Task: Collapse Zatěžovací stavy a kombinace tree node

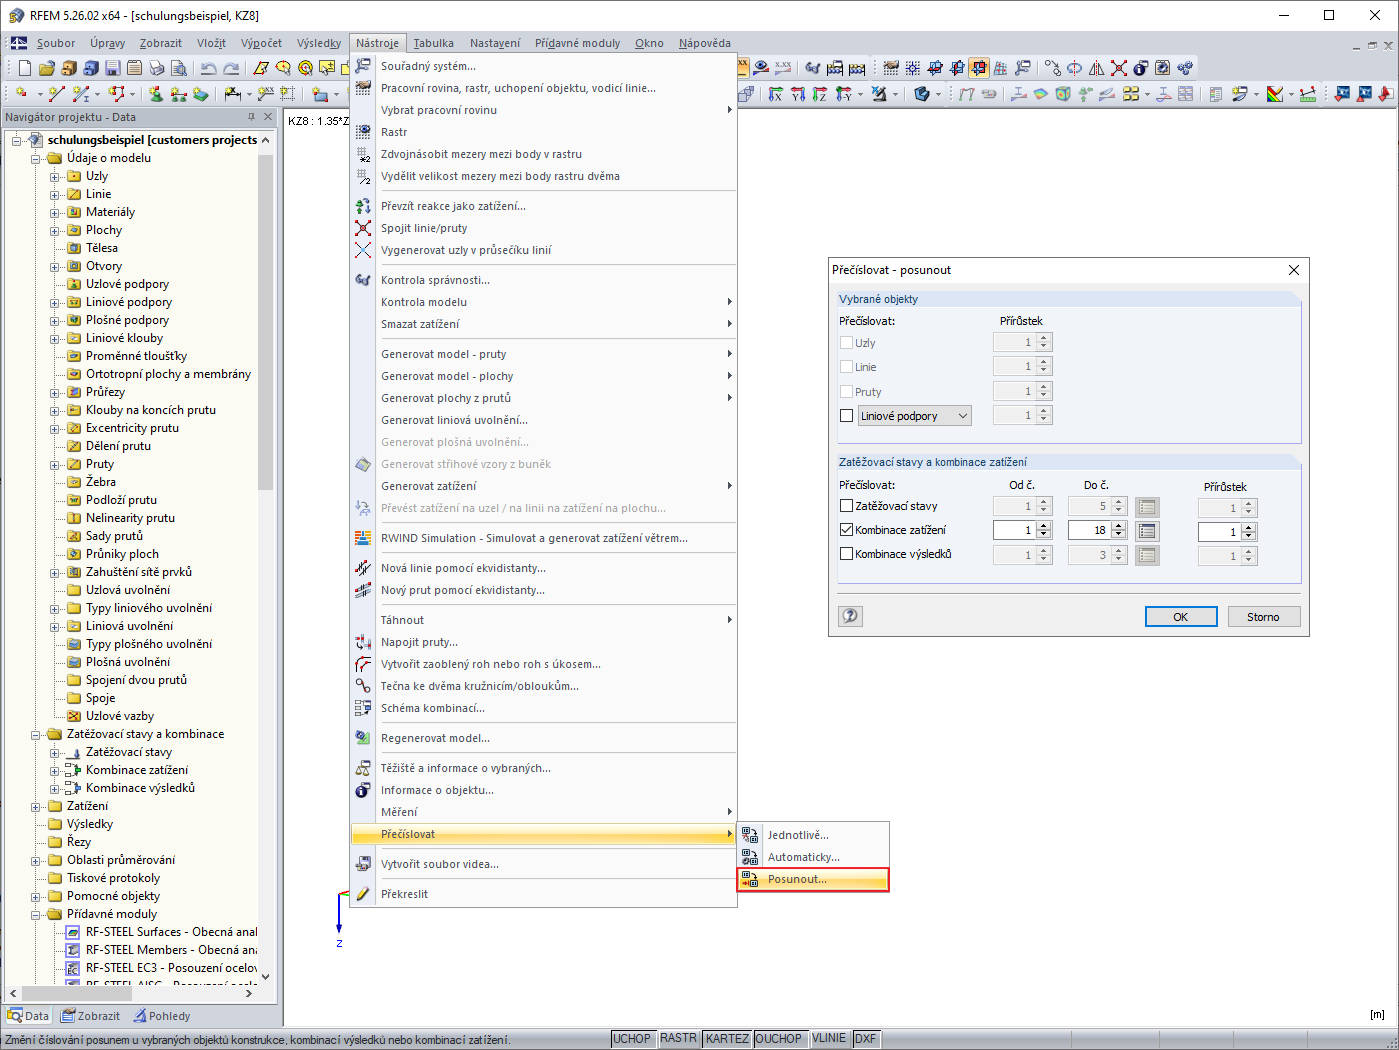Action: coord(36,735)
